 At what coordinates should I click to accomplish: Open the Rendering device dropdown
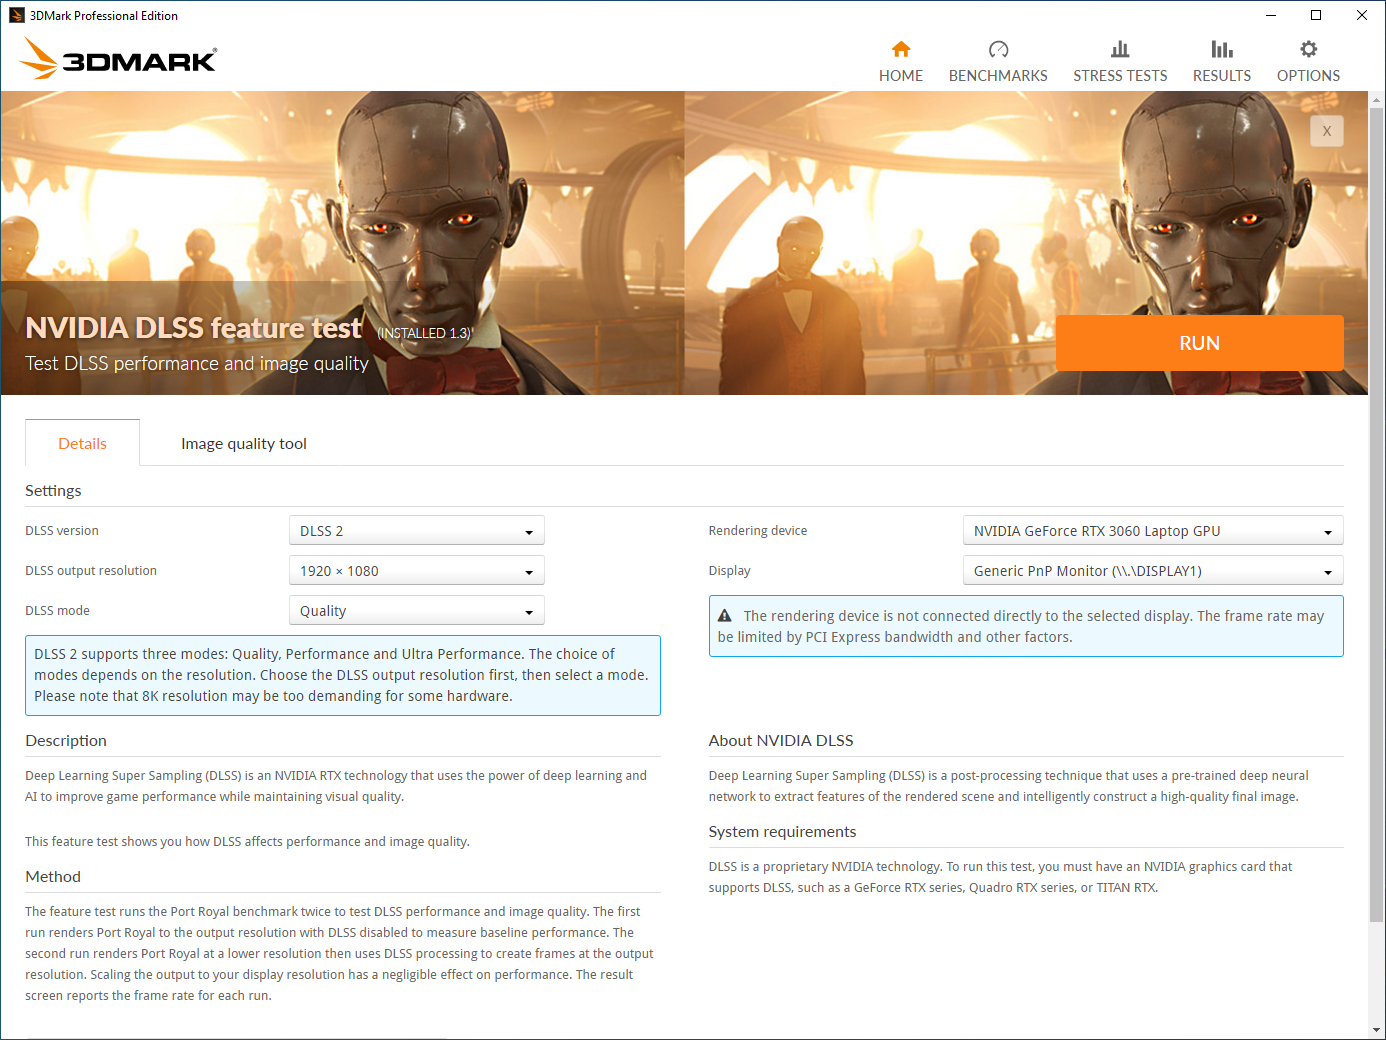[x=1152, y=531]
